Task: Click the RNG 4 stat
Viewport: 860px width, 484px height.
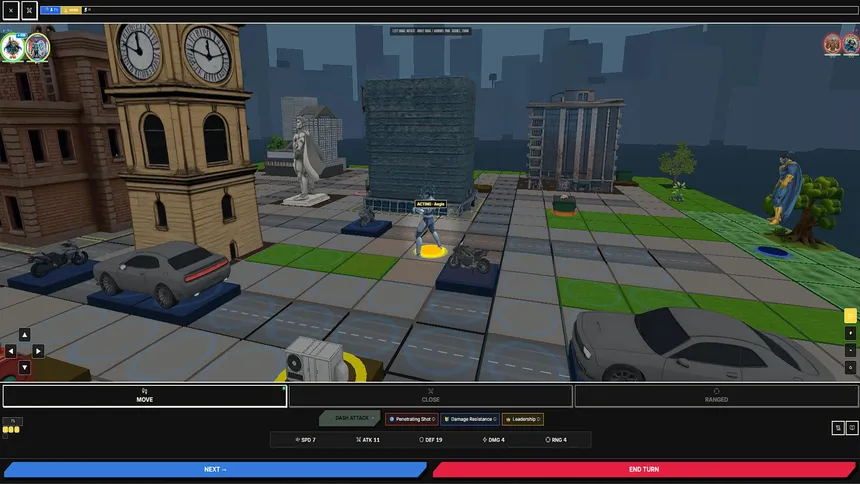Action: click(x=556, y=440)
